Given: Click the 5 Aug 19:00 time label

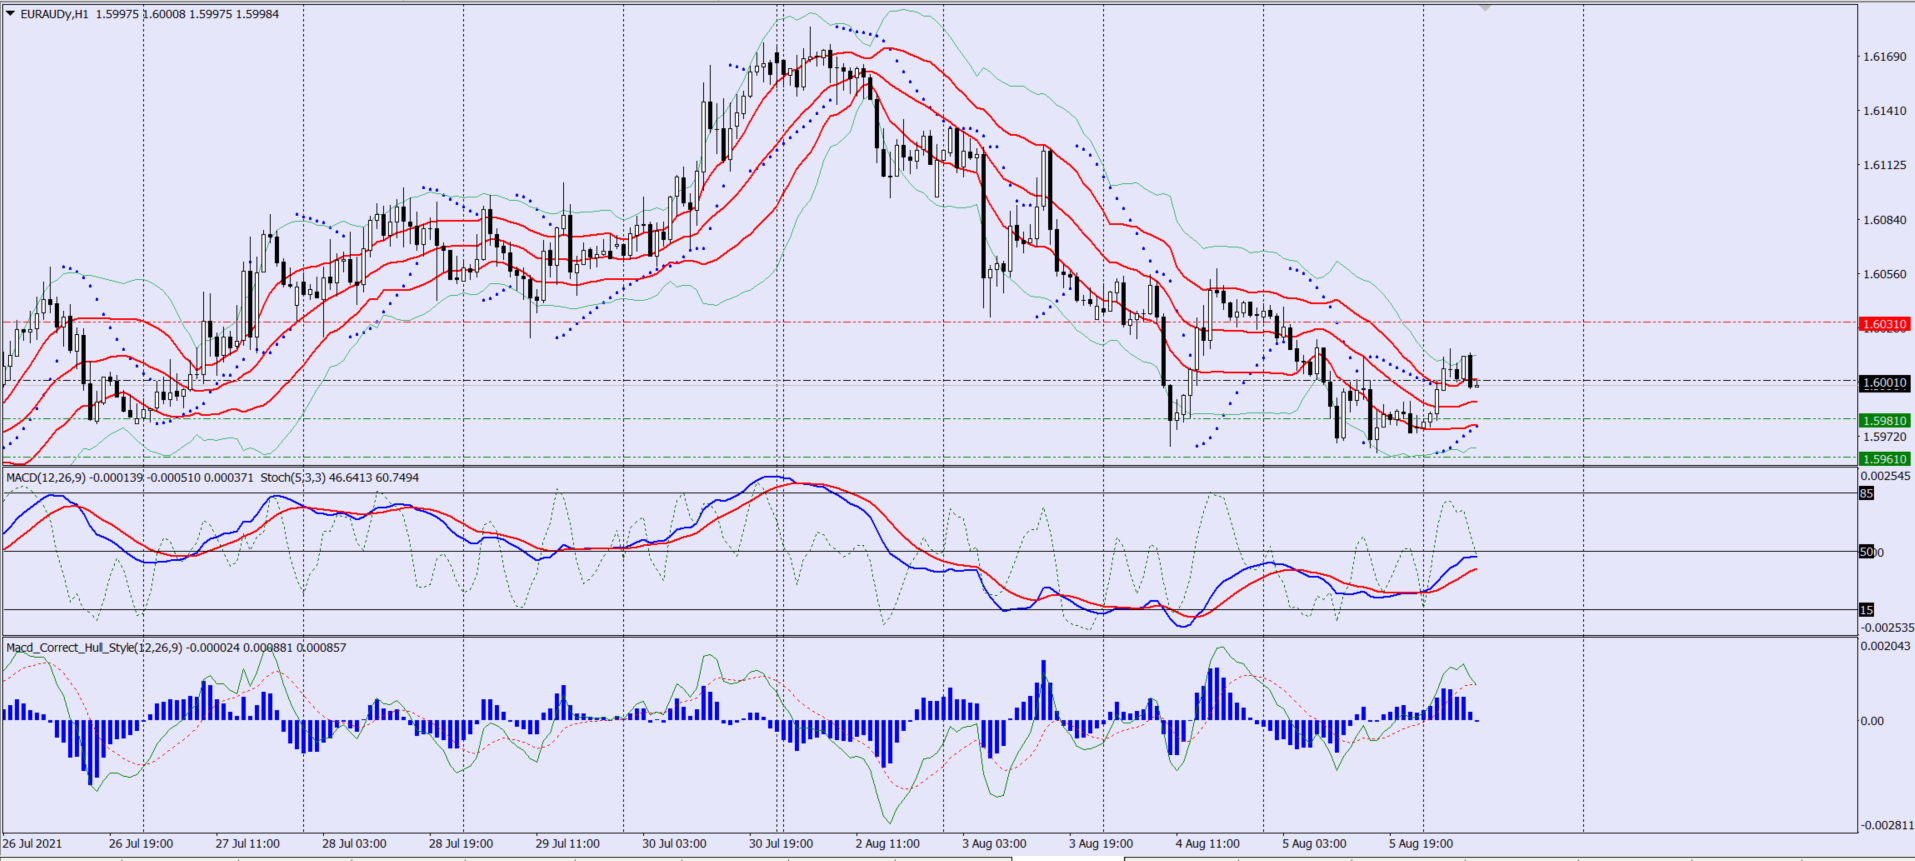Looking at the screenshot, I should (x=1421, y=844).
